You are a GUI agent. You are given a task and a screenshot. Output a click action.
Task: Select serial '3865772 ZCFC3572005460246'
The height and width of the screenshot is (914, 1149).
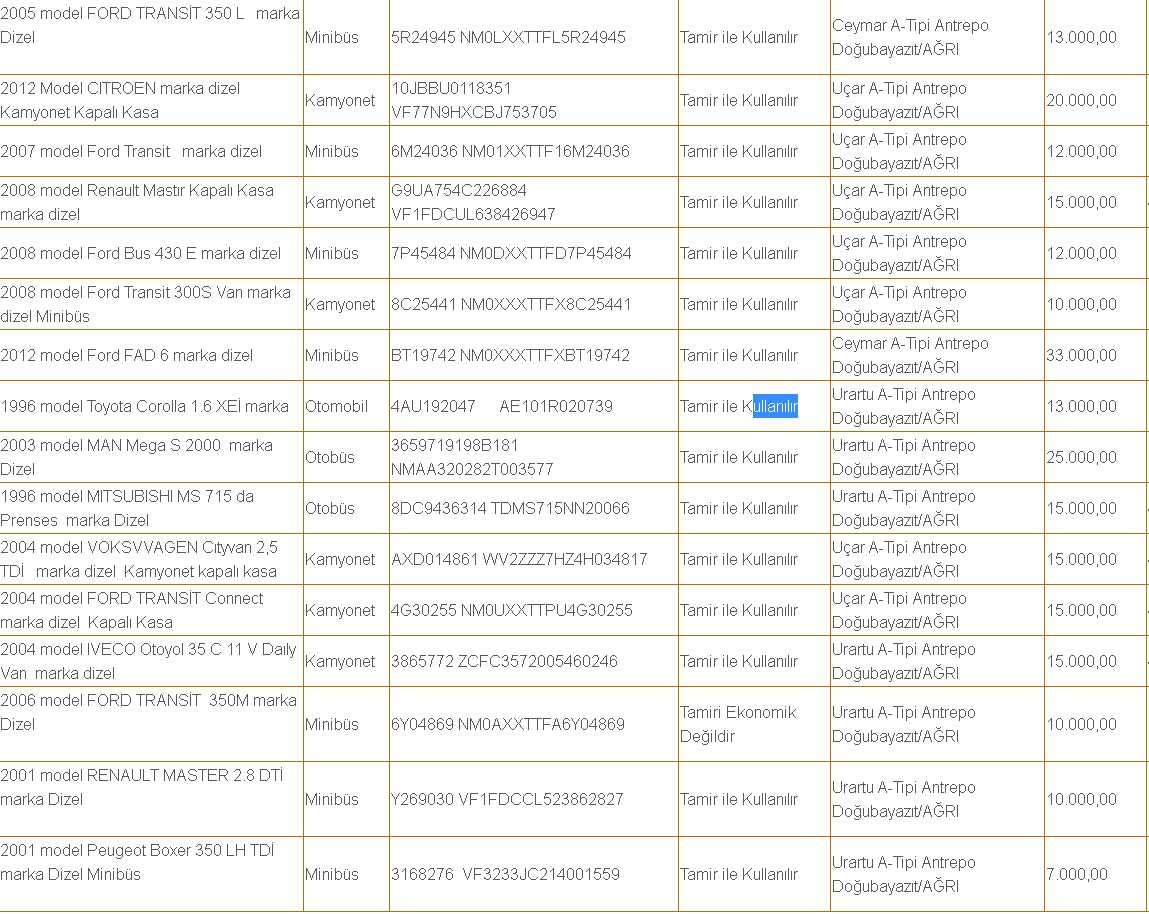click(x=504, y=661)
